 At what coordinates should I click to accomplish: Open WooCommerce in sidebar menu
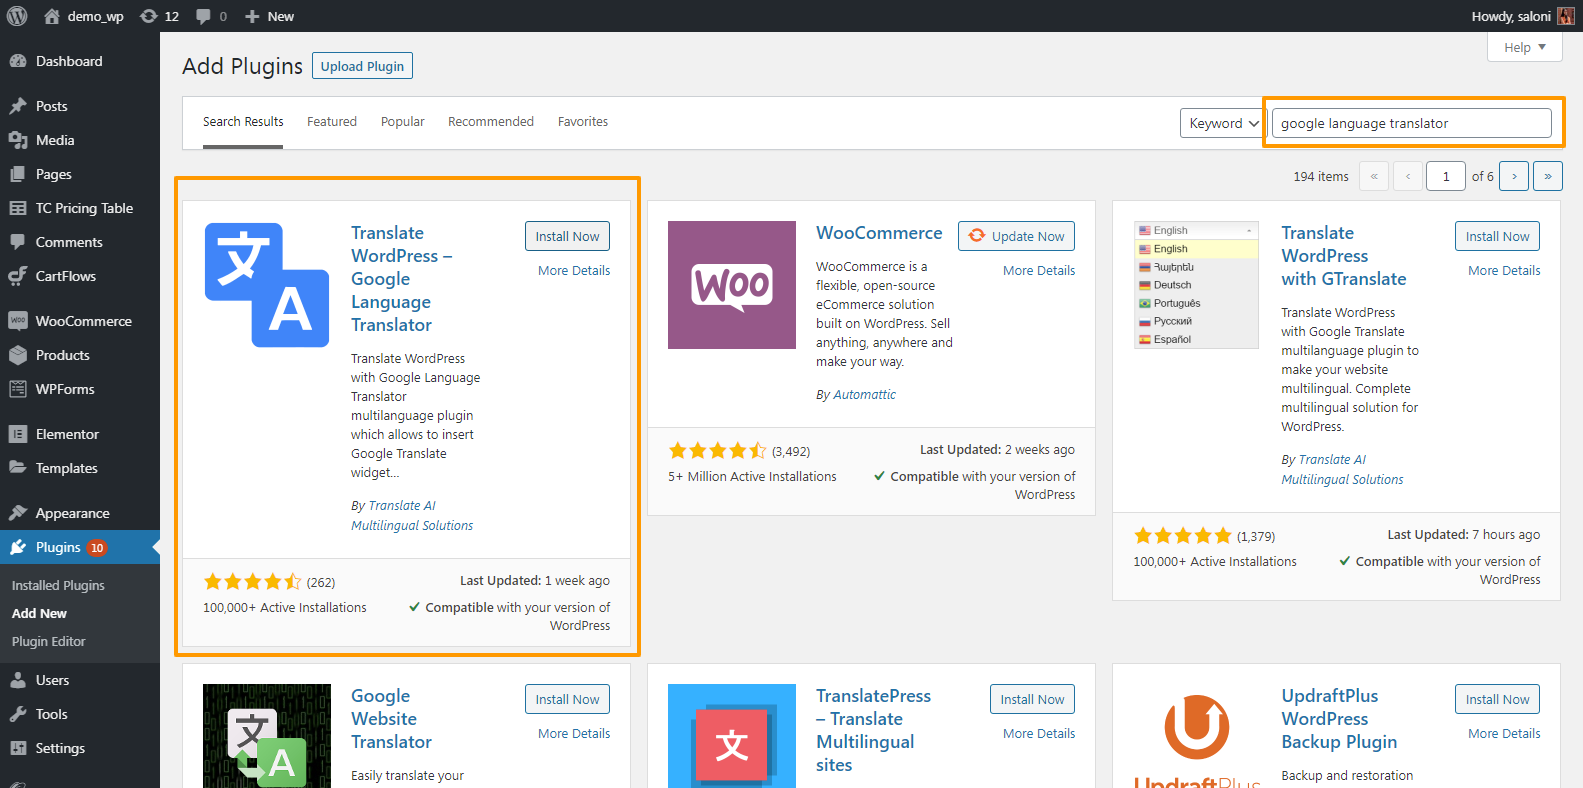coord(80,321)
